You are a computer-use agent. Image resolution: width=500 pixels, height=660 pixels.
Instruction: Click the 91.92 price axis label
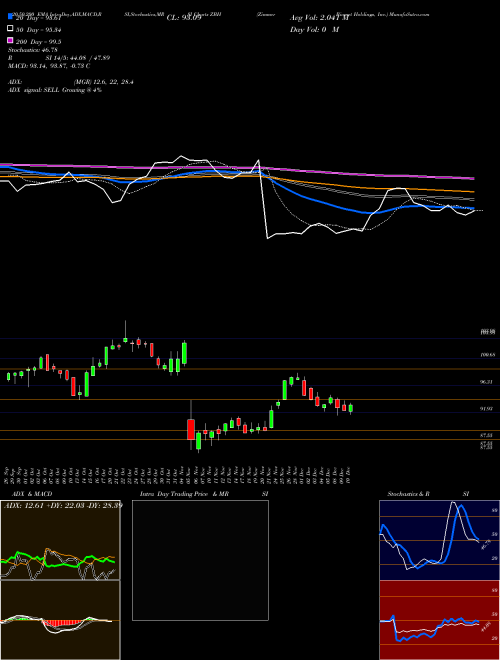[487, 409]
